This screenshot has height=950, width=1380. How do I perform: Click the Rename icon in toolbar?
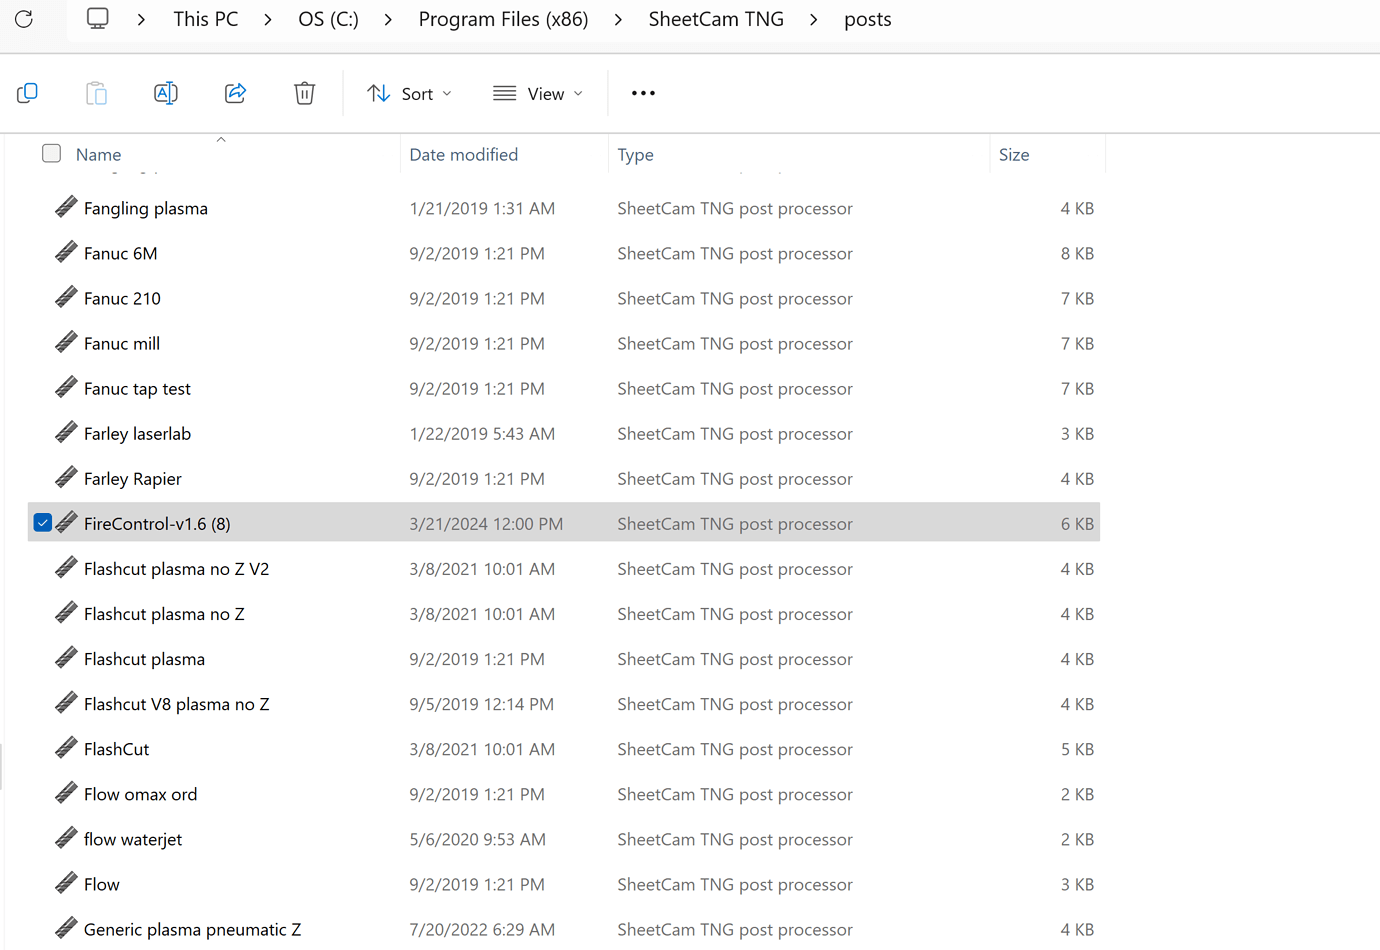[x=166, y=93]
